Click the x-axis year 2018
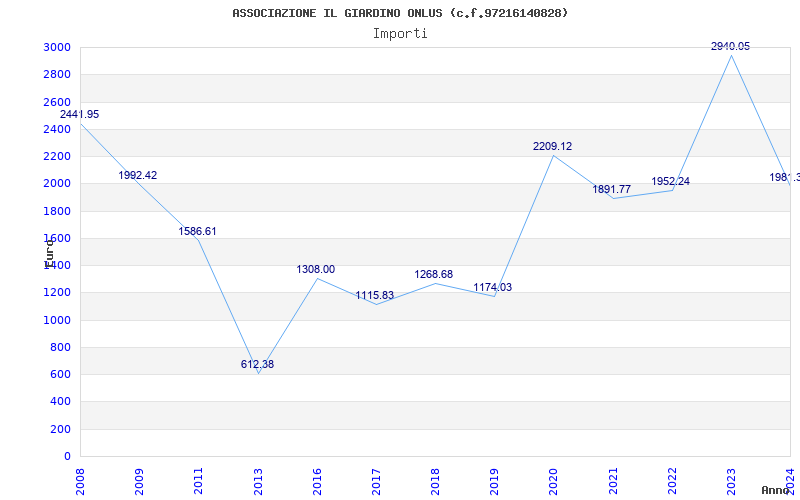 (x=436, y=481)
